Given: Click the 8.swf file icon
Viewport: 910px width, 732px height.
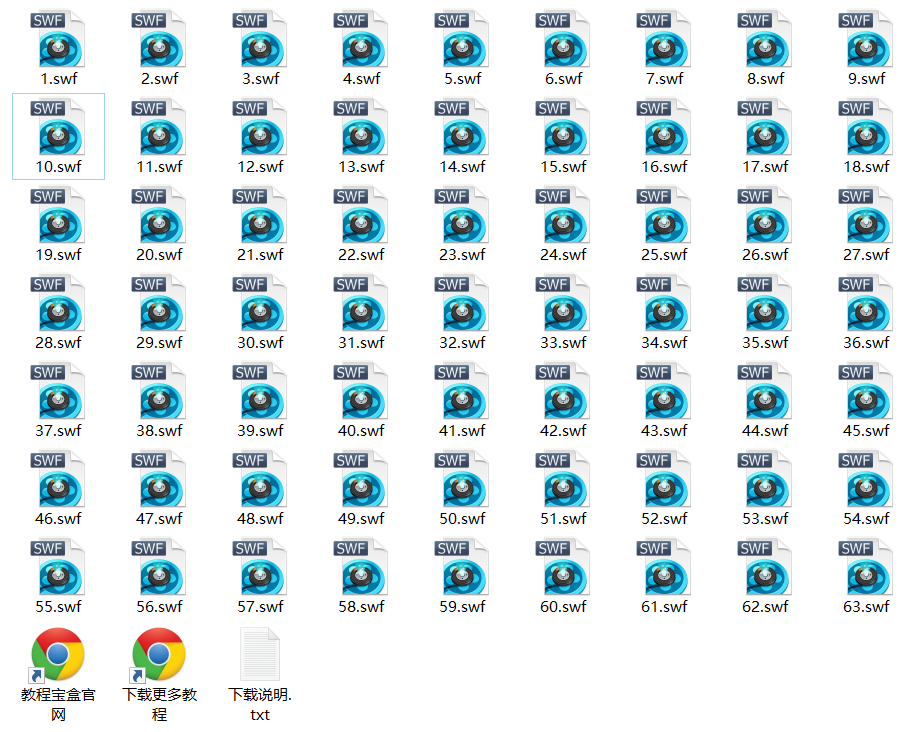Looking at the screenshot, I should (x=765, y=38).
